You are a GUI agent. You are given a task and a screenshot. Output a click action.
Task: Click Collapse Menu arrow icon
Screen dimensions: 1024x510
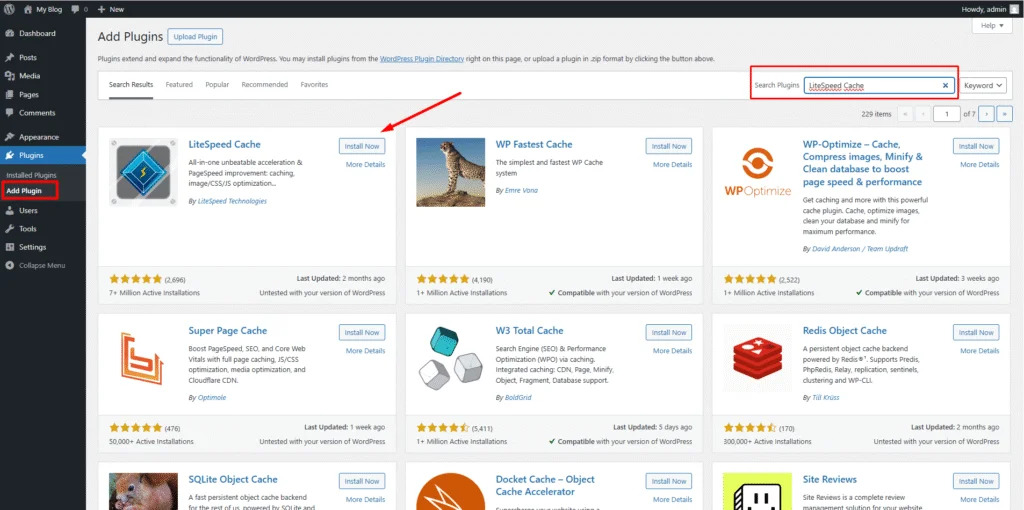[x=10, y=266]
